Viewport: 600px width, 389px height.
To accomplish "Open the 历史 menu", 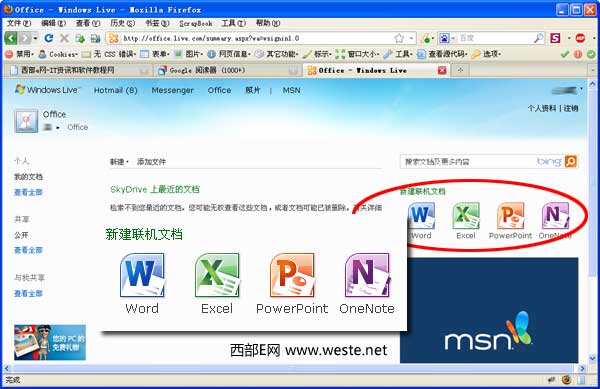I will pos(122,23).
